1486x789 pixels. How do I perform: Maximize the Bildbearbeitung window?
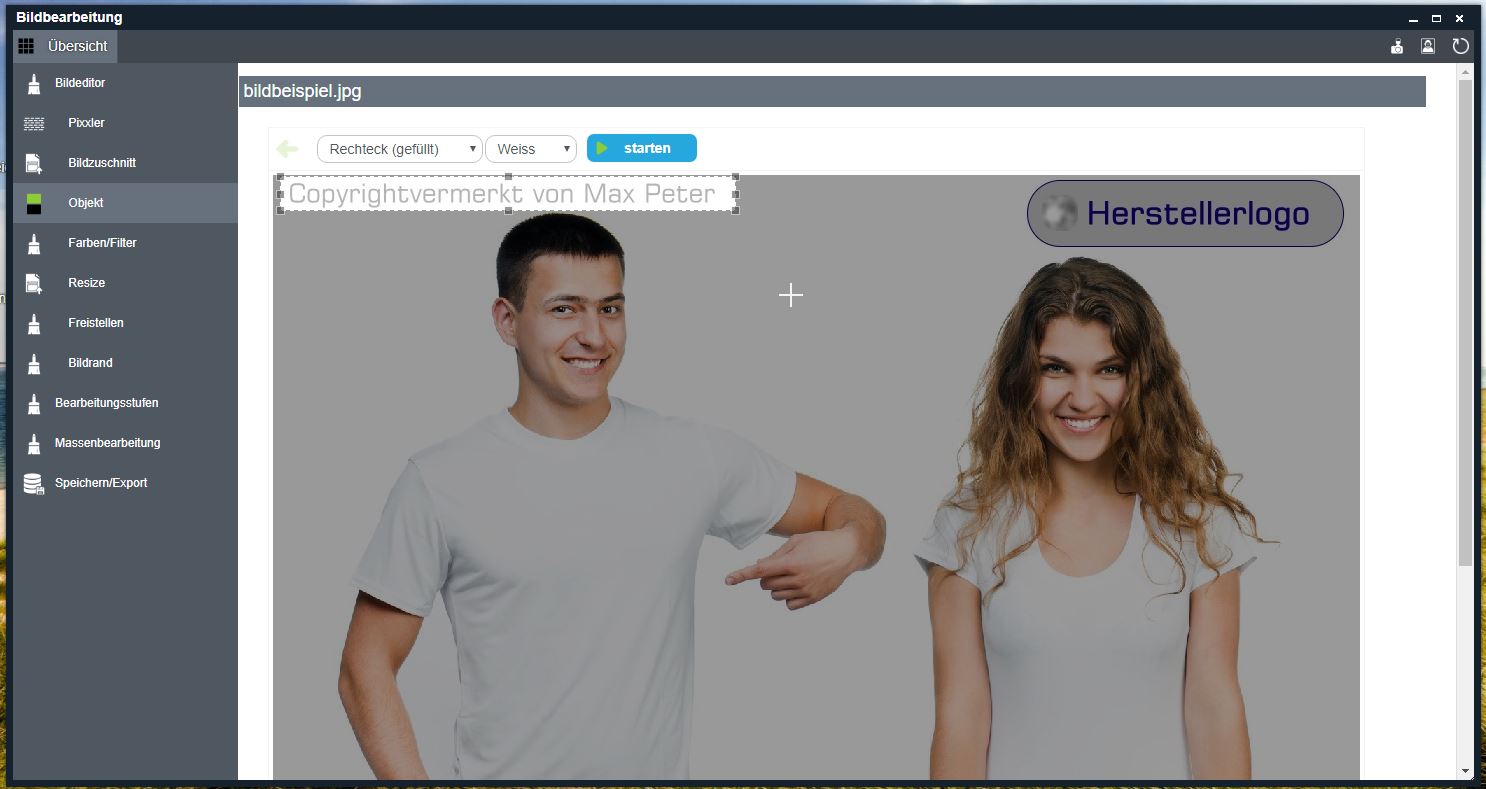pyautogui.click(x=1436, y=18)
